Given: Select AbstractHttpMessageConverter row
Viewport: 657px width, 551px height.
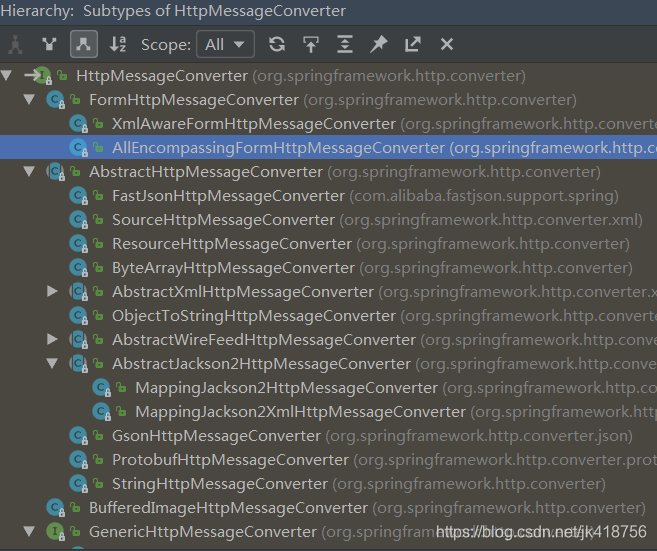Looking at the screenshot, I should [328, 172].
